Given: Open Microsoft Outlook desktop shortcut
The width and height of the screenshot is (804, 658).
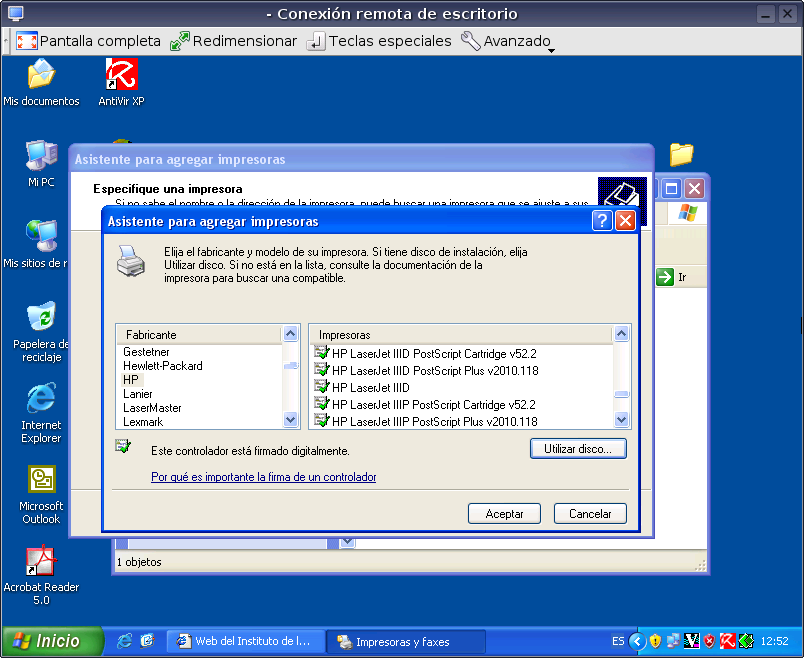Looking at the screenshot, I should point(41,494).
